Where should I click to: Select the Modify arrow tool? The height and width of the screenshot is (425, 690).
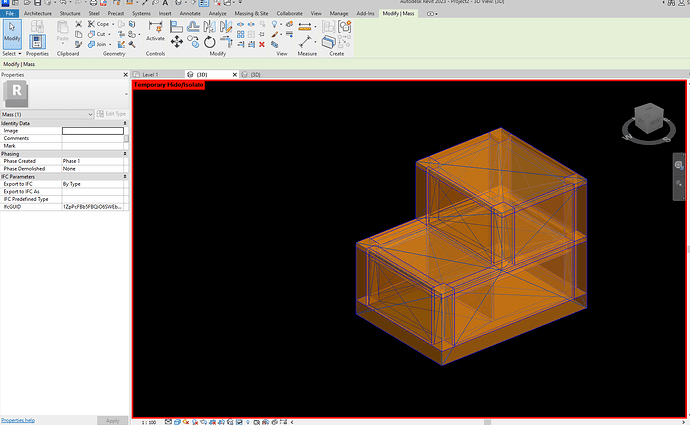12,34
